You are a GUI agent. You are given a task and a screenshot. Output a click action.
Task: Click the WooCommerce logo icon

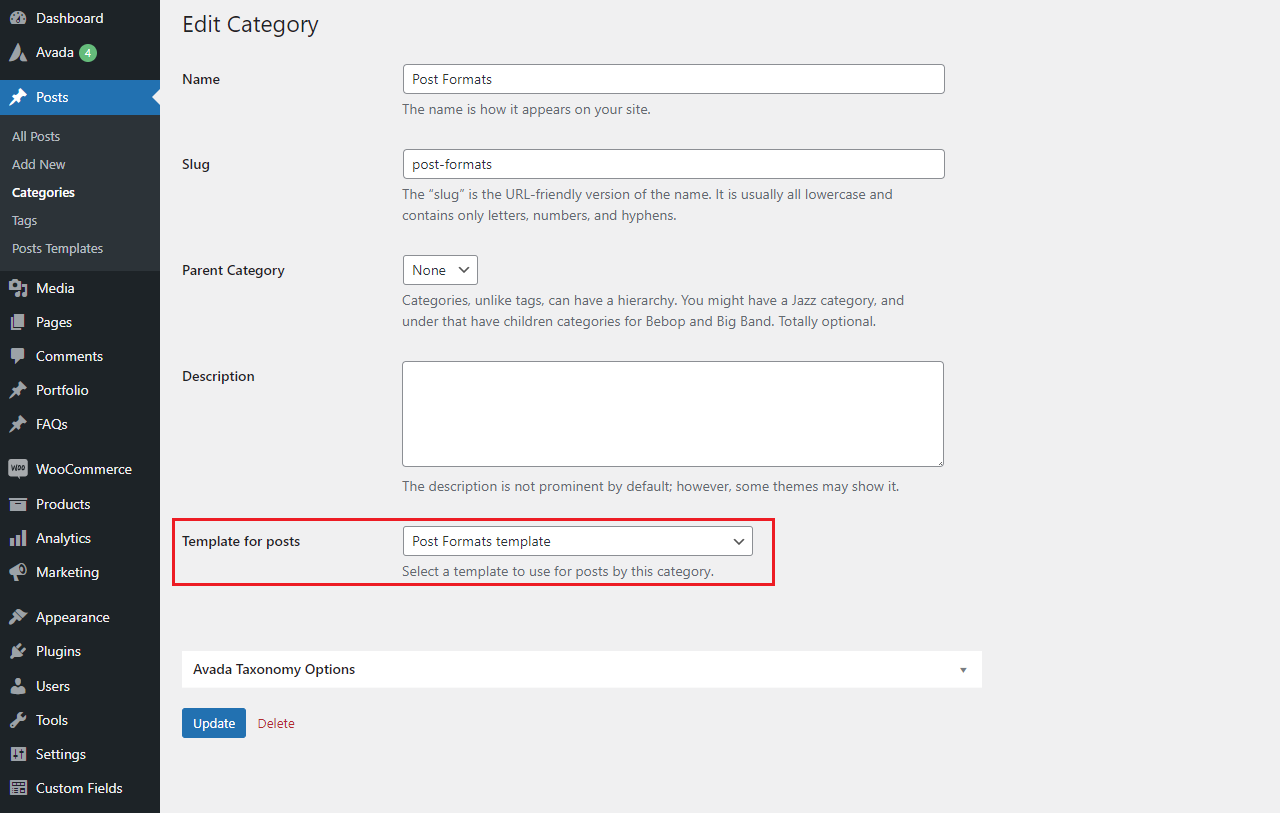click(18, 469)
